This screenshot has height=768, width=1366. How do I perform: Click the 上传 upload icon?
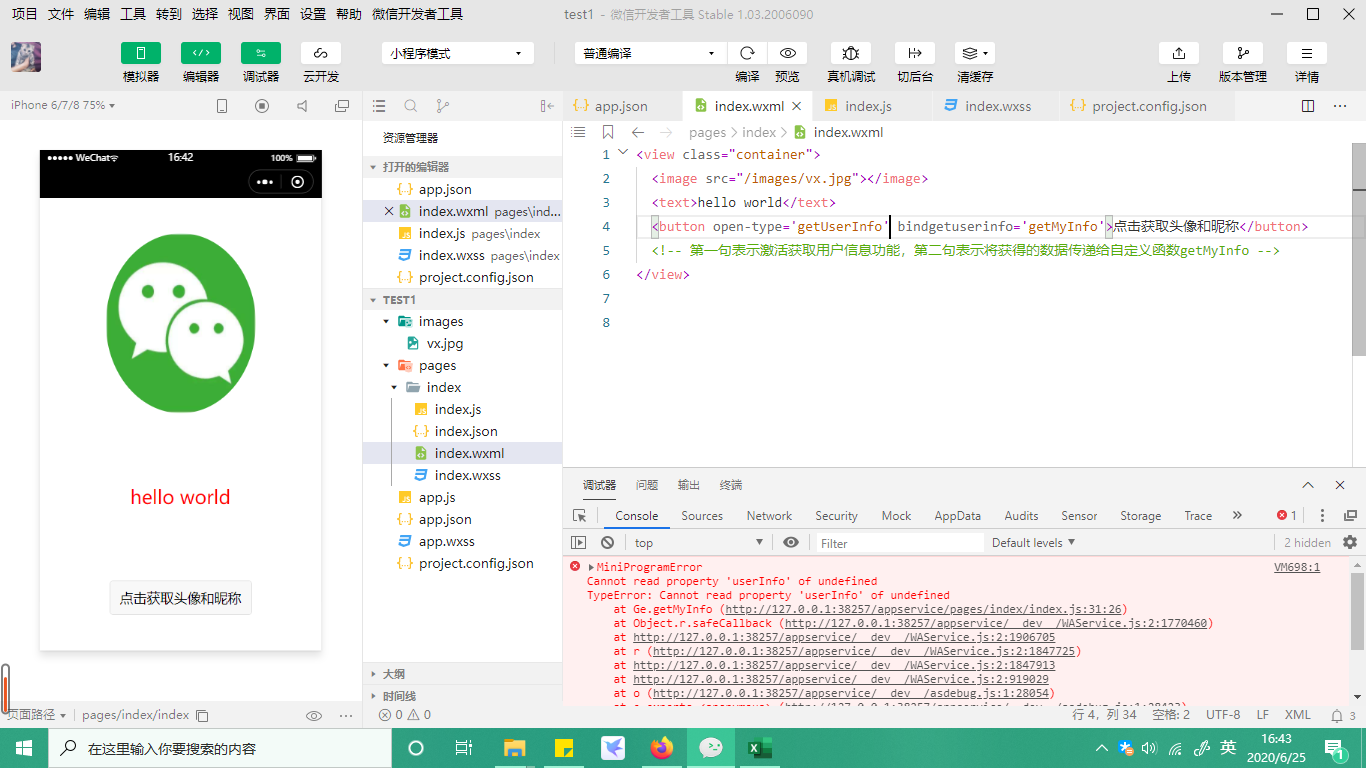click(1179, 53)
